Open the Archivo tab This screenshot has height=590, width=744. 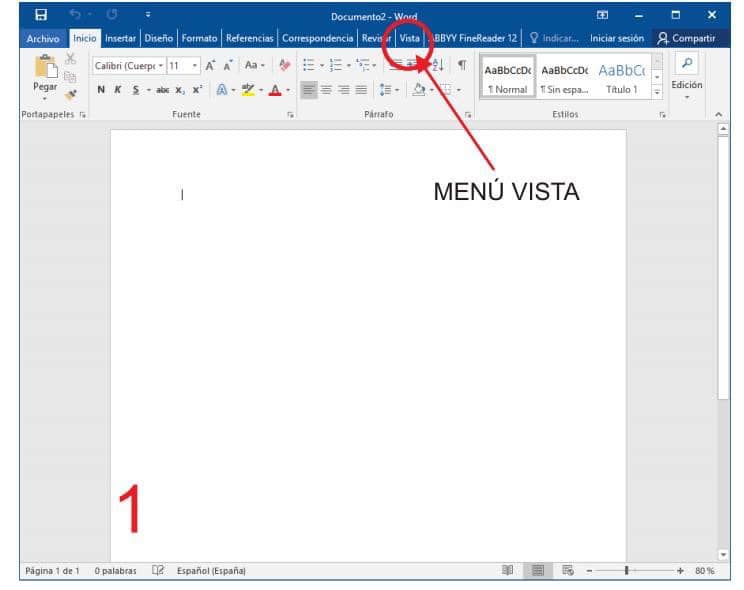tap(43, 38)
